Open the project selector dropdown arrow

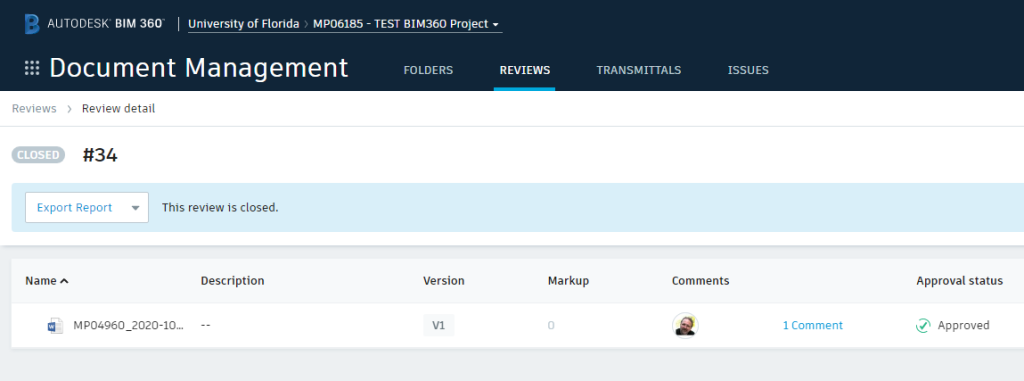pos(496,25)
